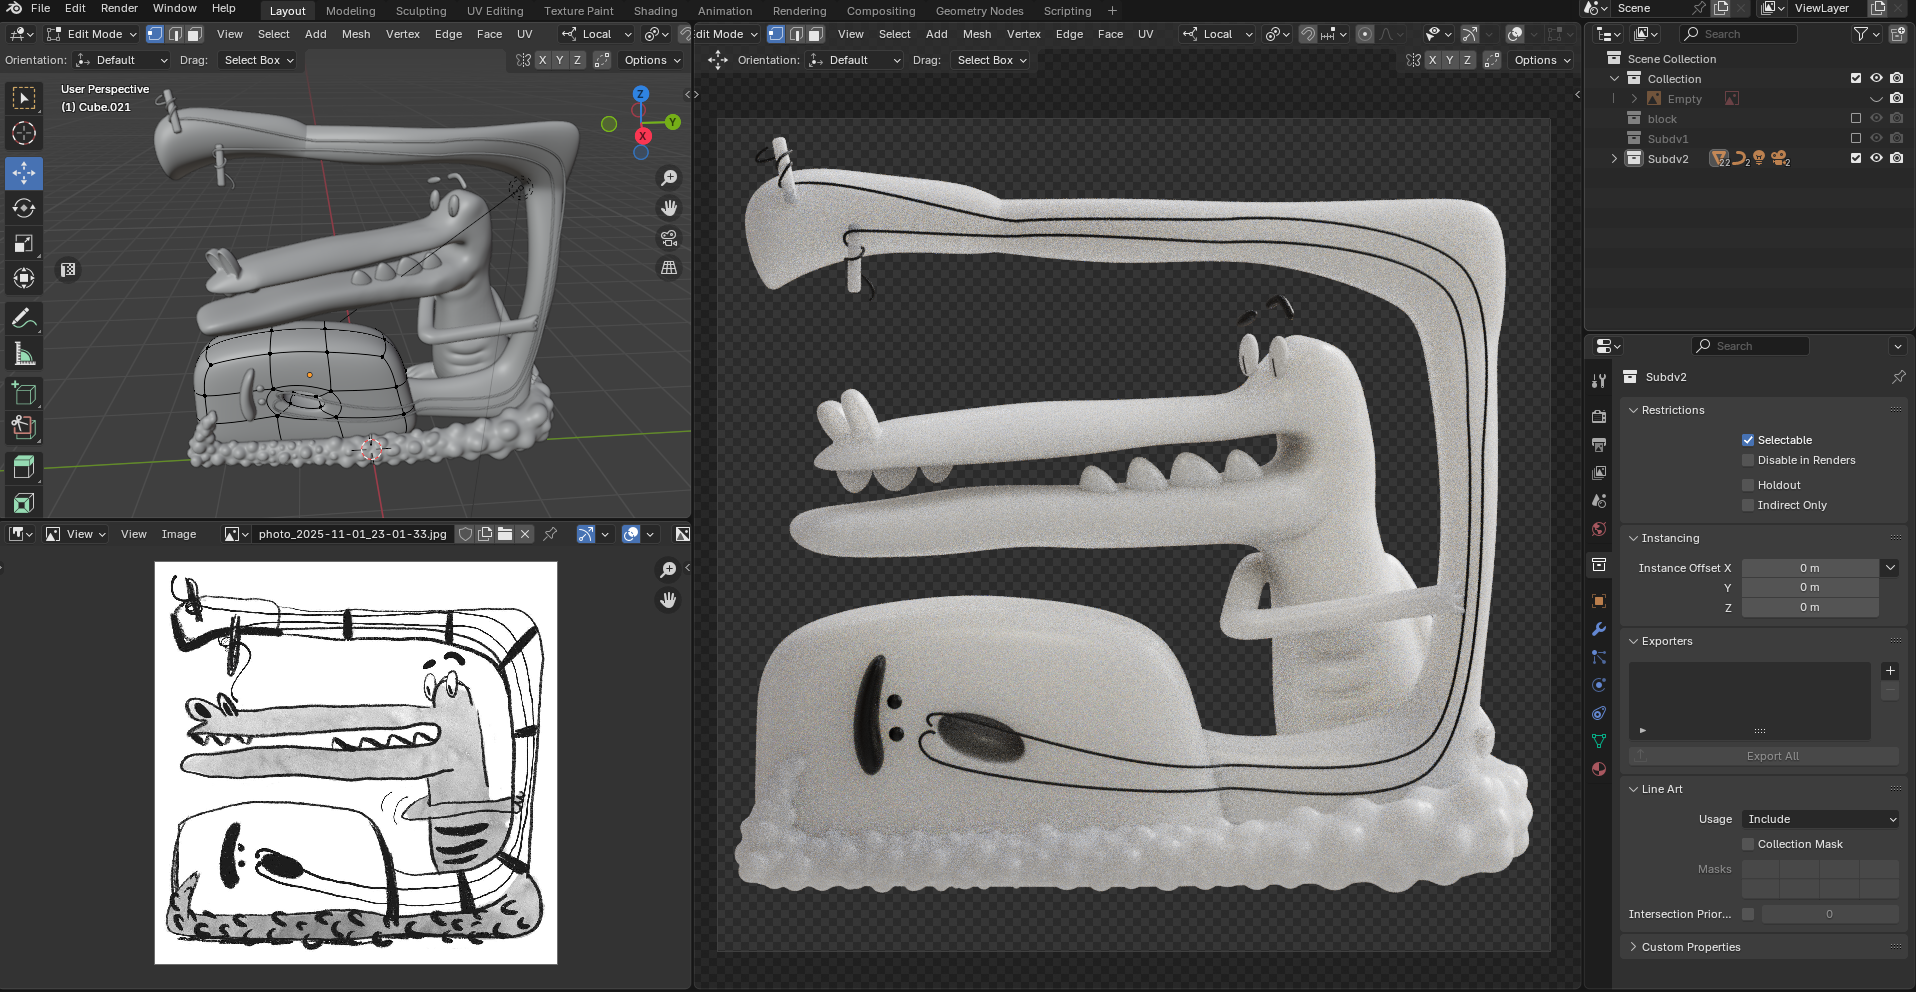Click the Instance Offset X field
Viewport: 1916px width, 992px height.
click(1809, 568)
